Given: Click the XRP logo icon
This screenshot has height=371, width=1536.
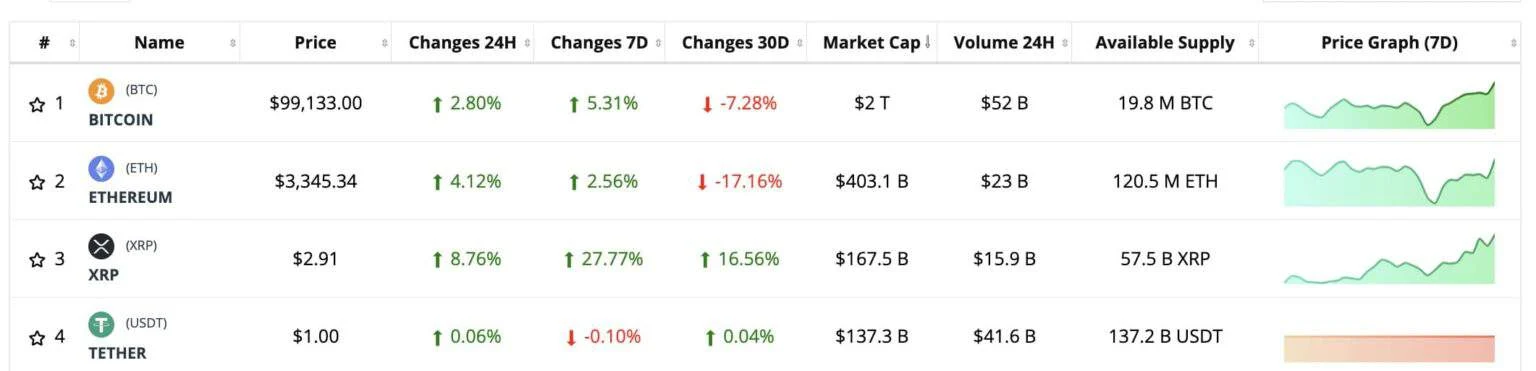Looking at the screenshot, I should tap(102, 246).
